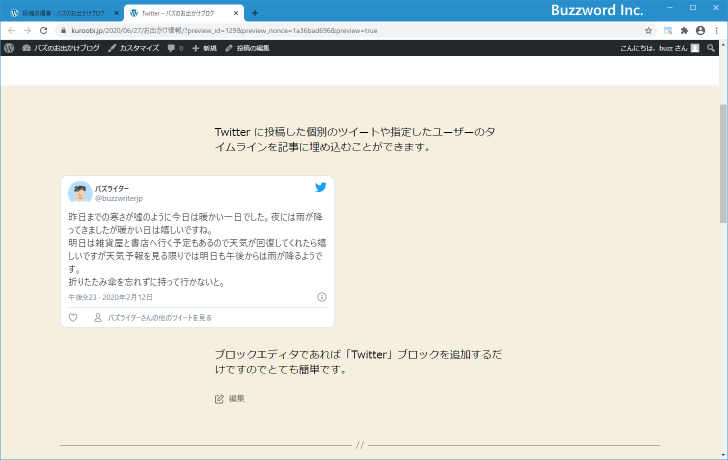728x460 pixels.
Task: Reload the page in the browser
Action: pyautogui.click(x=43, y=31)
